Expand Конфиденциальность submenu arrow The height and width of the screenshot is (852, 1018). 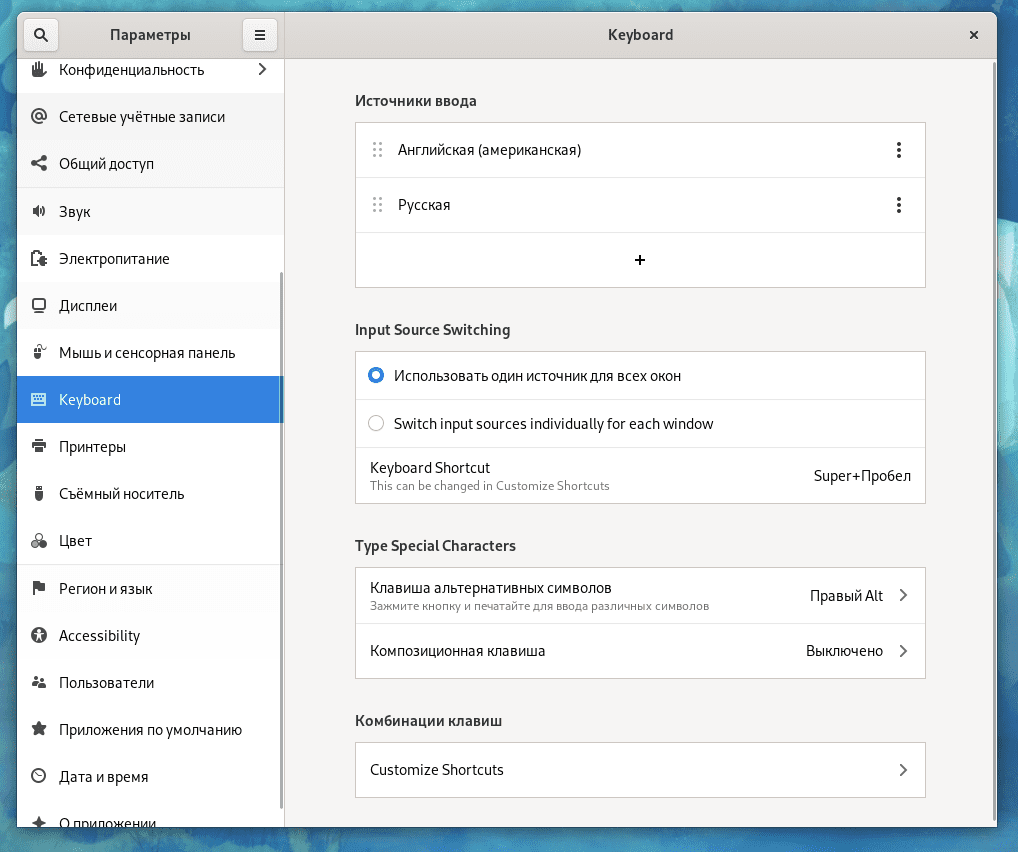click(262, 70)
